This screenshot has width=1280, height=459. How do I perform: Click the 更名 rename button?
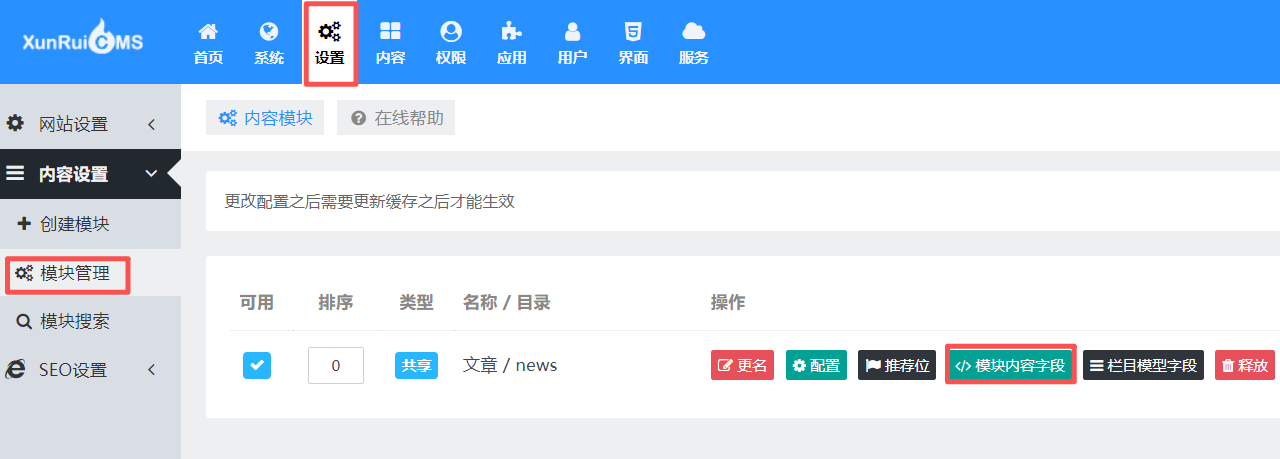point(742,365)
